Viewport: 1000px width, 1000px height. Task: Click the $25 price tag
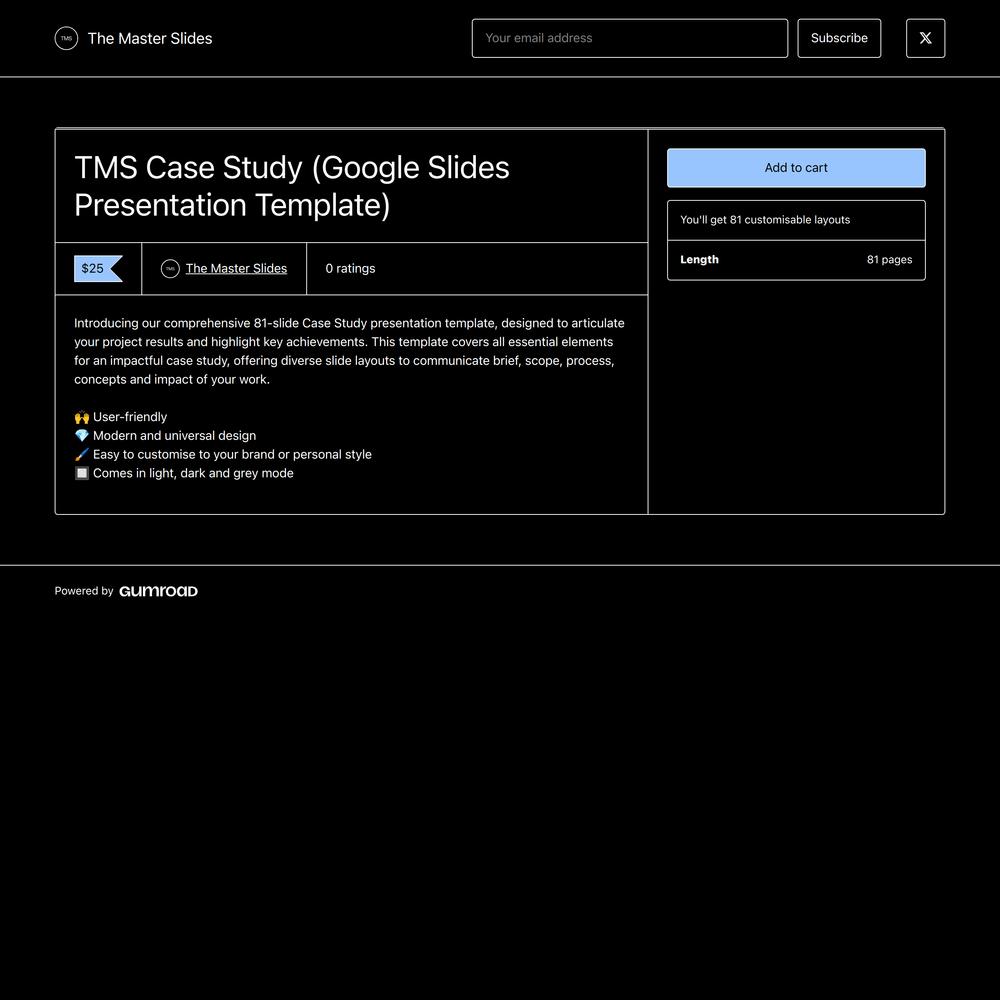(x=98, y=268)
